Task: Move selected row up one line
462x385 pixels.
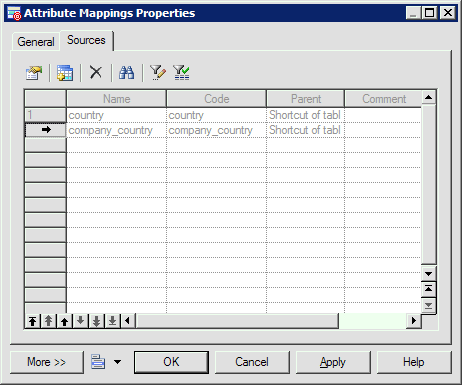Action: point(65,321)
